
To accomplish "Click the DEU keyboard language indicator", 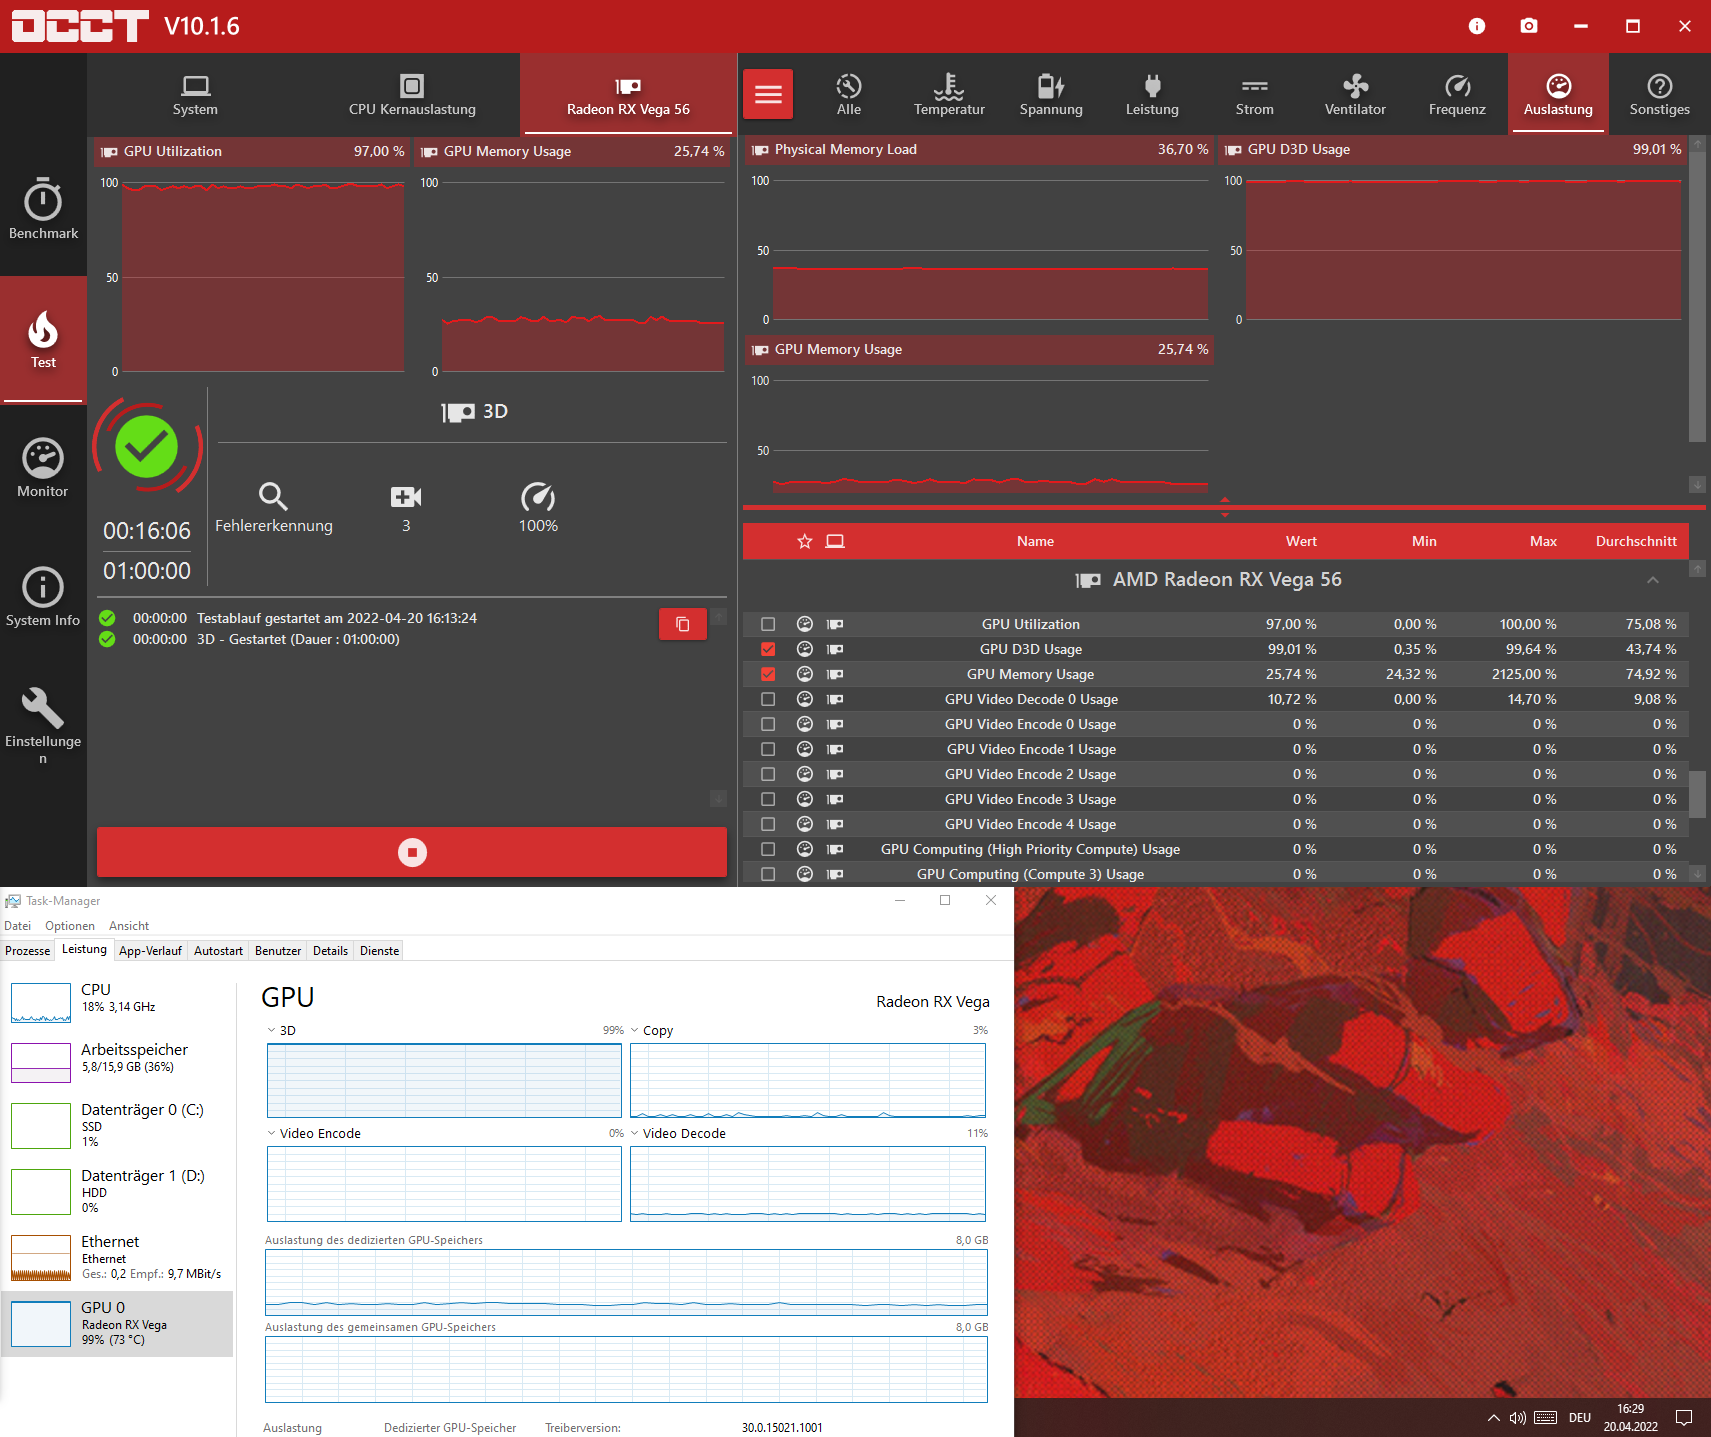I will point(1579,1417).
